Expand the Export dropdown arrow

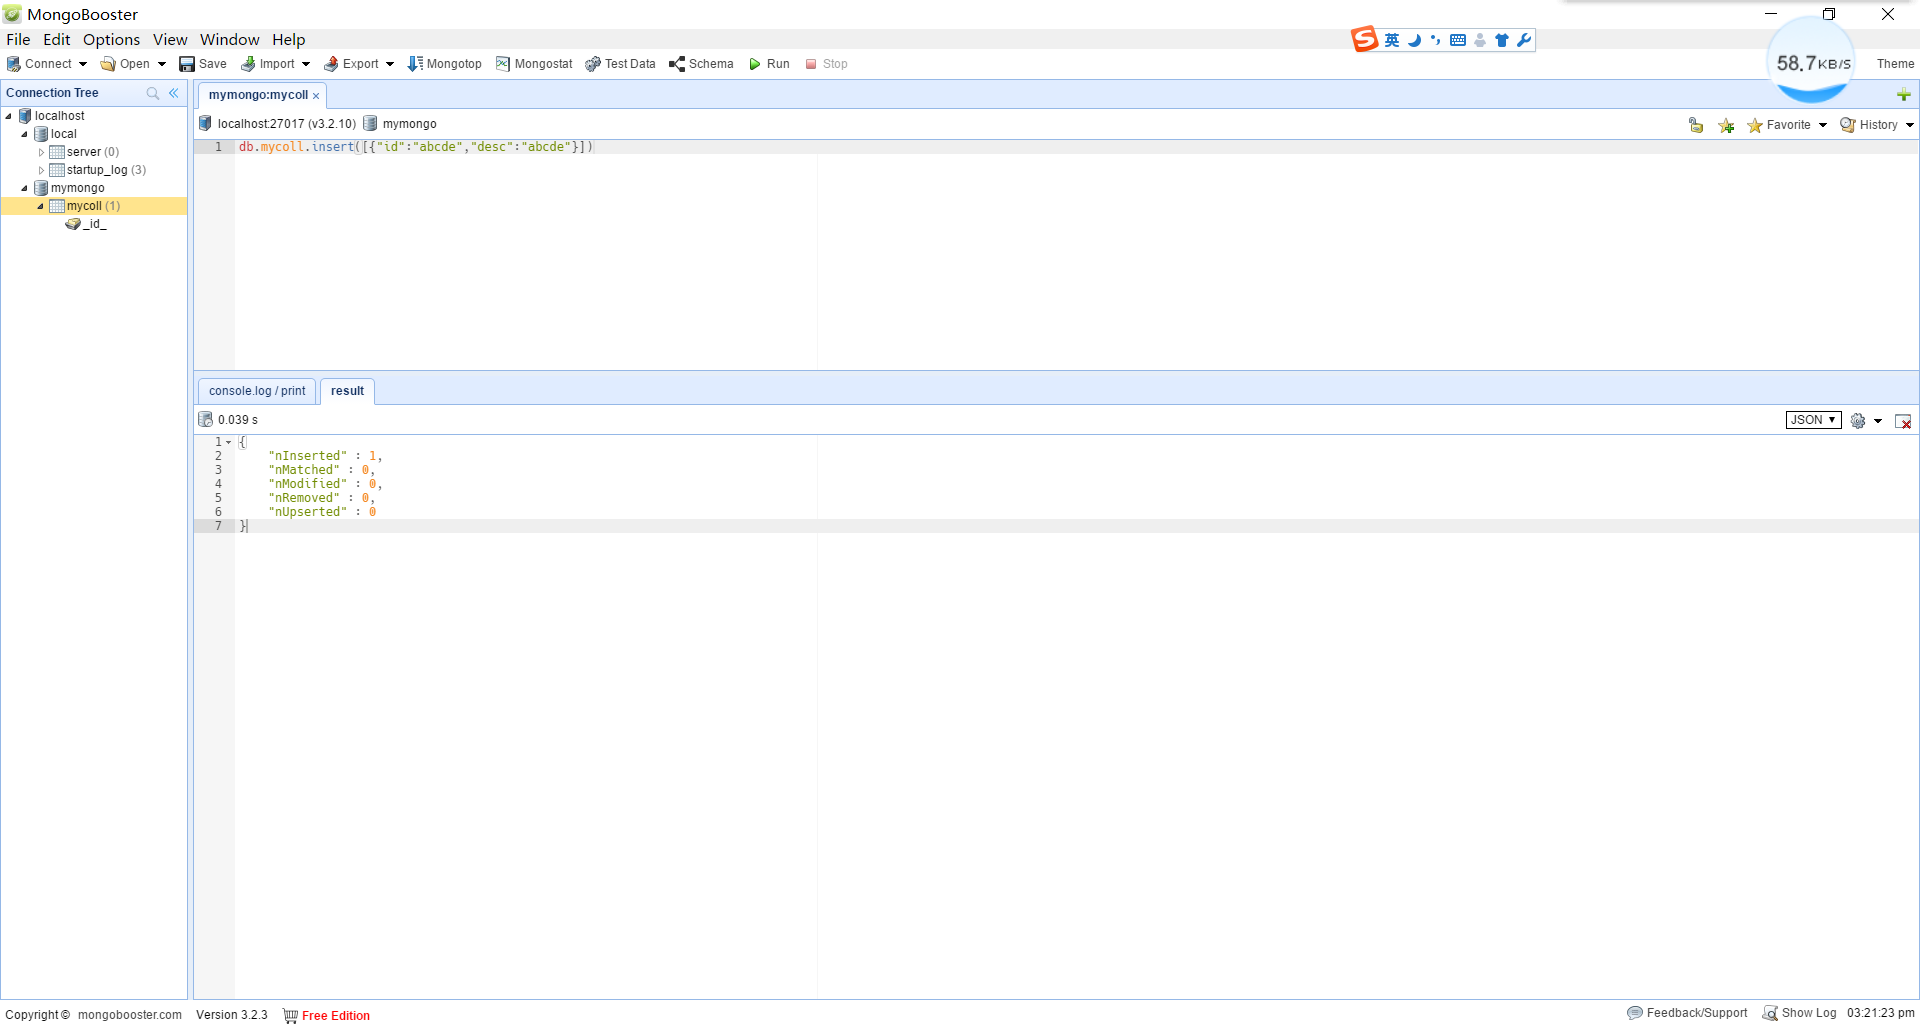tap(390, 64)
